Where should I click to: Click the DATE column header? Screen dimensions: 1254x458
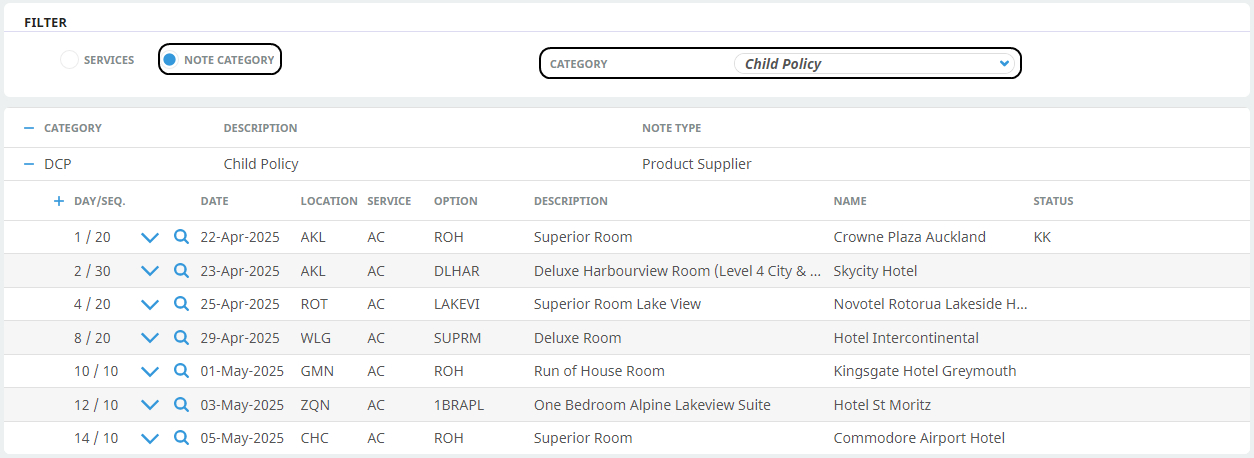click(214, 201)
